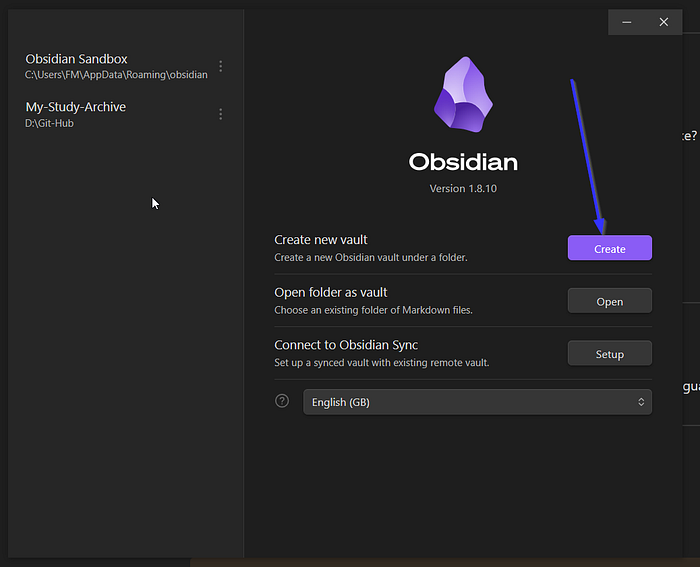
Task: Click the 'Connect to Obsidian Sync' heading
Action: [346, 345]
